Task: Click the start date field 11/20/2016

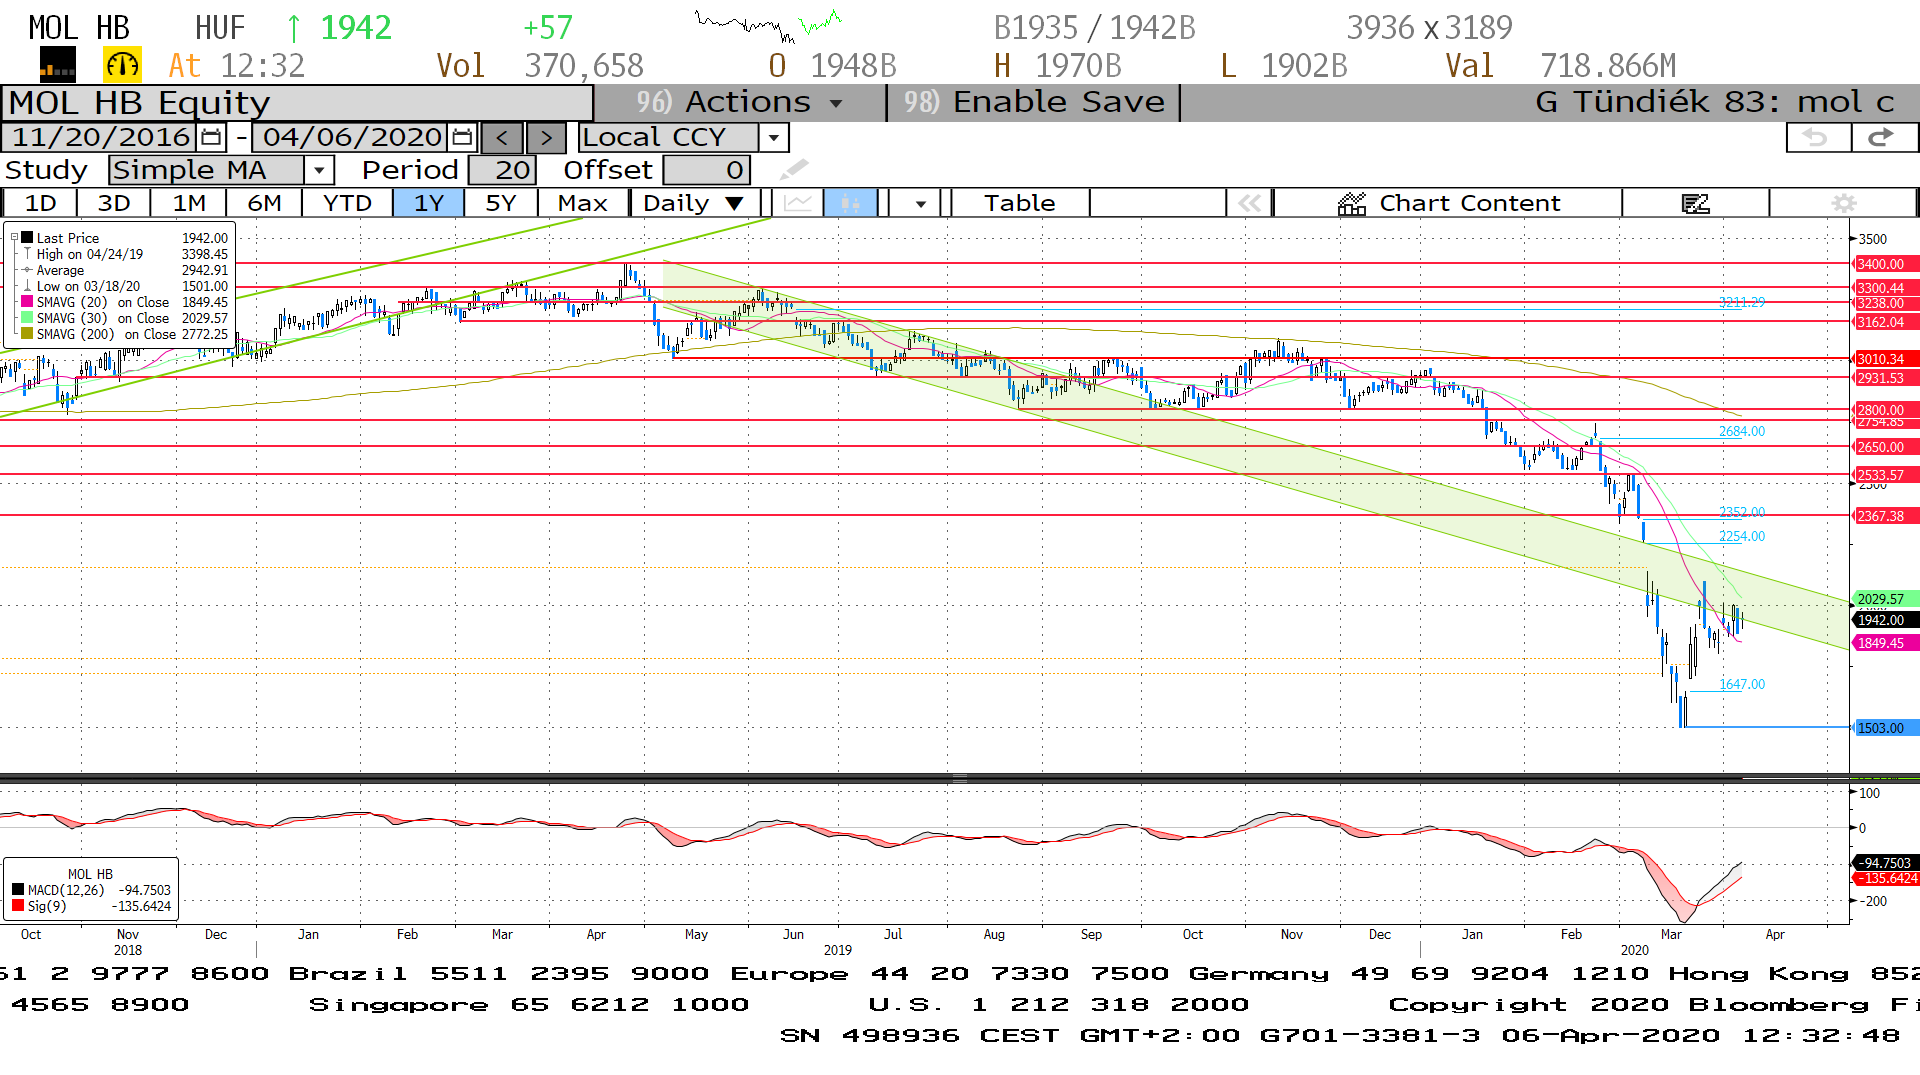Action: pos(100,137)
